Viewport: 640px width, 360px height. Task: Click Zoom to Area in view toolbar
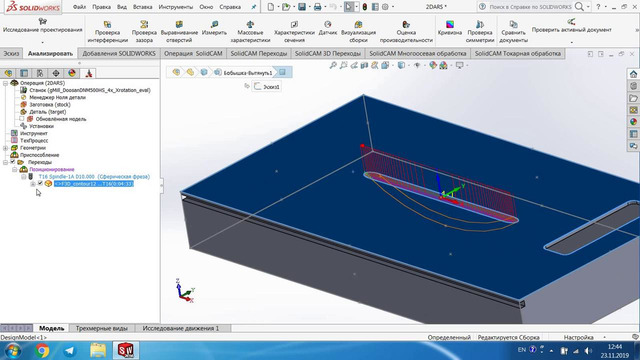[x=344, y=65]
